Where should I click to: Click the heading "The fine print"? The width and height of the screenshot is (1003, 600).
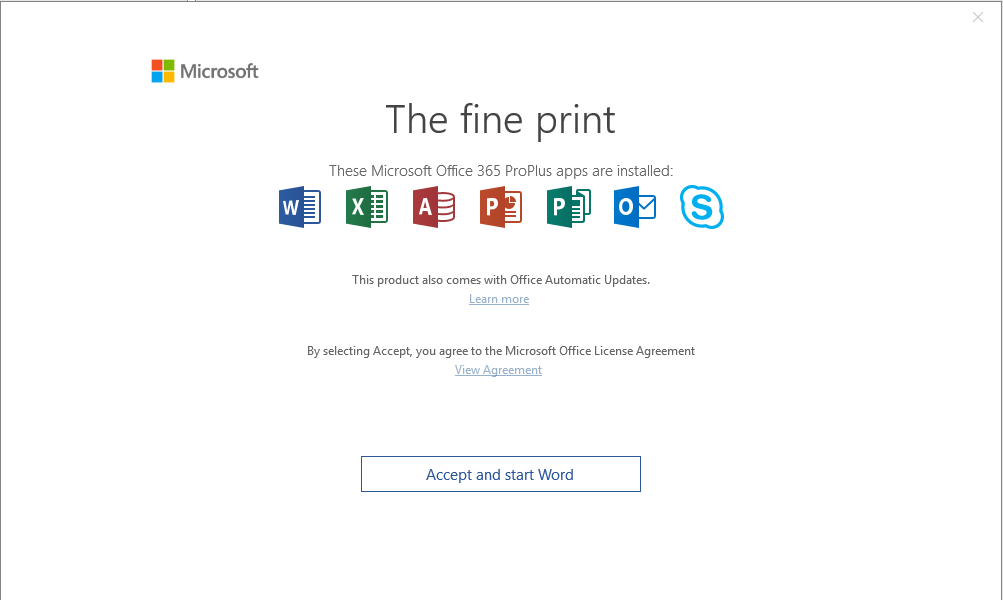[x=500, y=120]
